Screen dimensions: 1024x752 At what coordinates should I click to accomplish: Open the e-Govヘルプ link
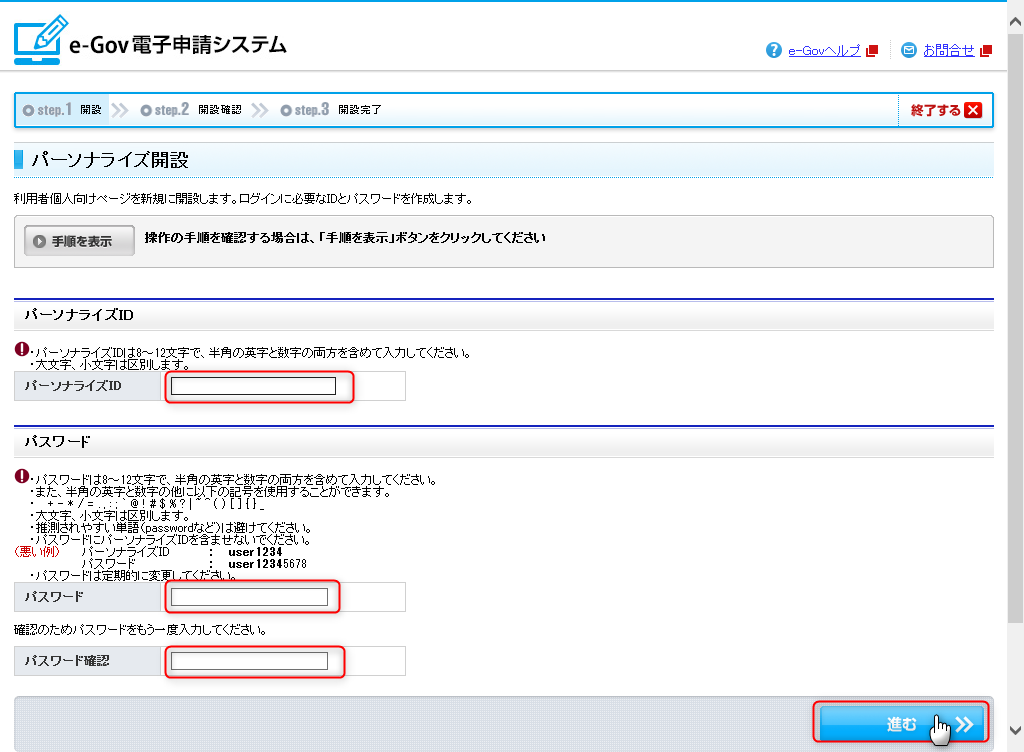tap(824, 50)
